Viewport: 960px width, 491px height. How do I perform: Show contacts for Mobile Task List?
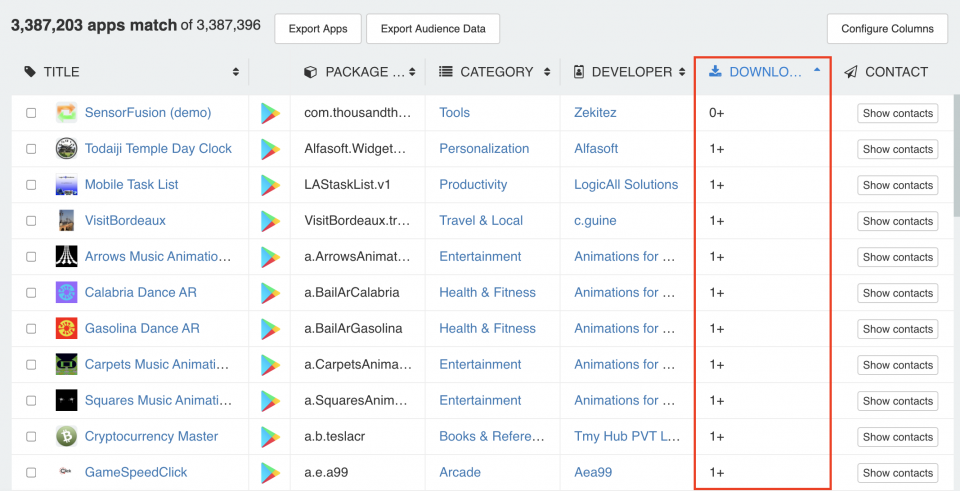[x=898, y=185]
